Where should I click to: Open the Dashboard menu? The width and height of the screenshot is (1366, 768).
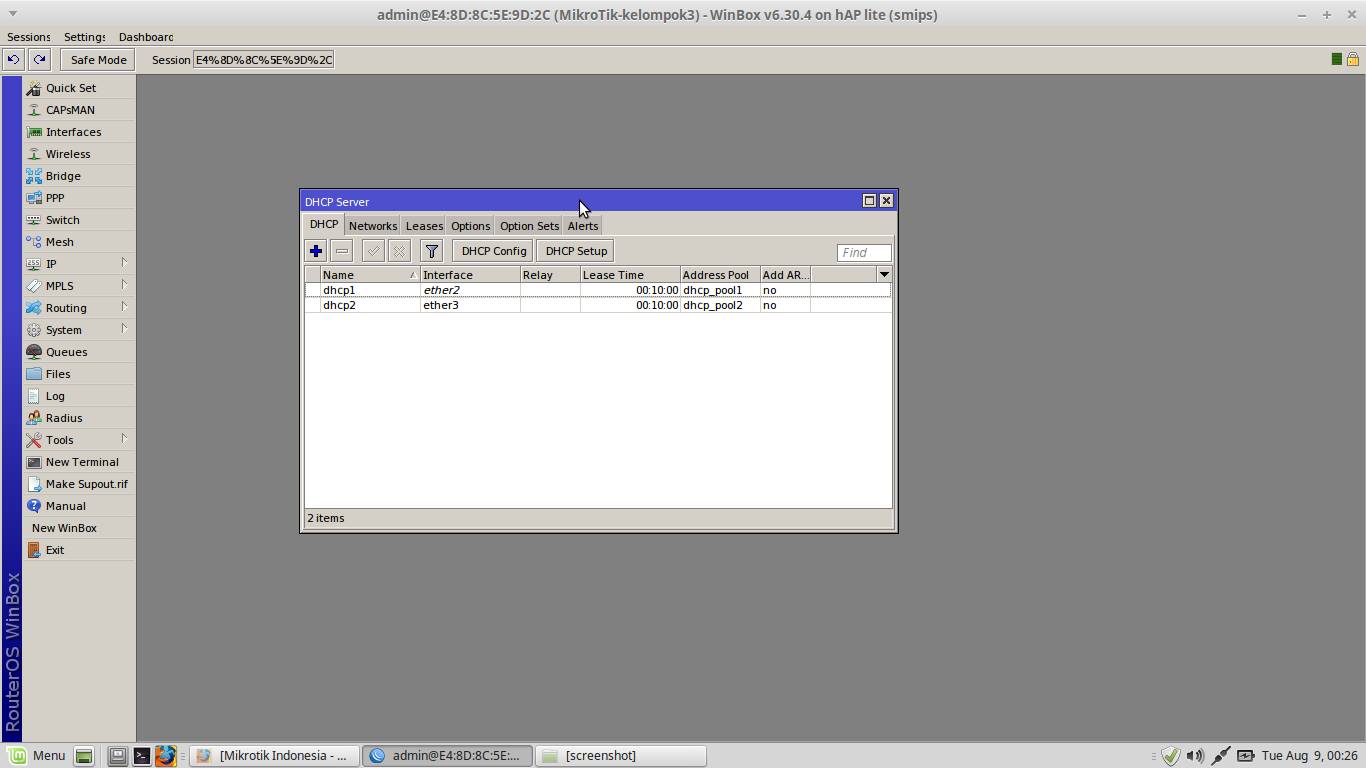(146, 37)
